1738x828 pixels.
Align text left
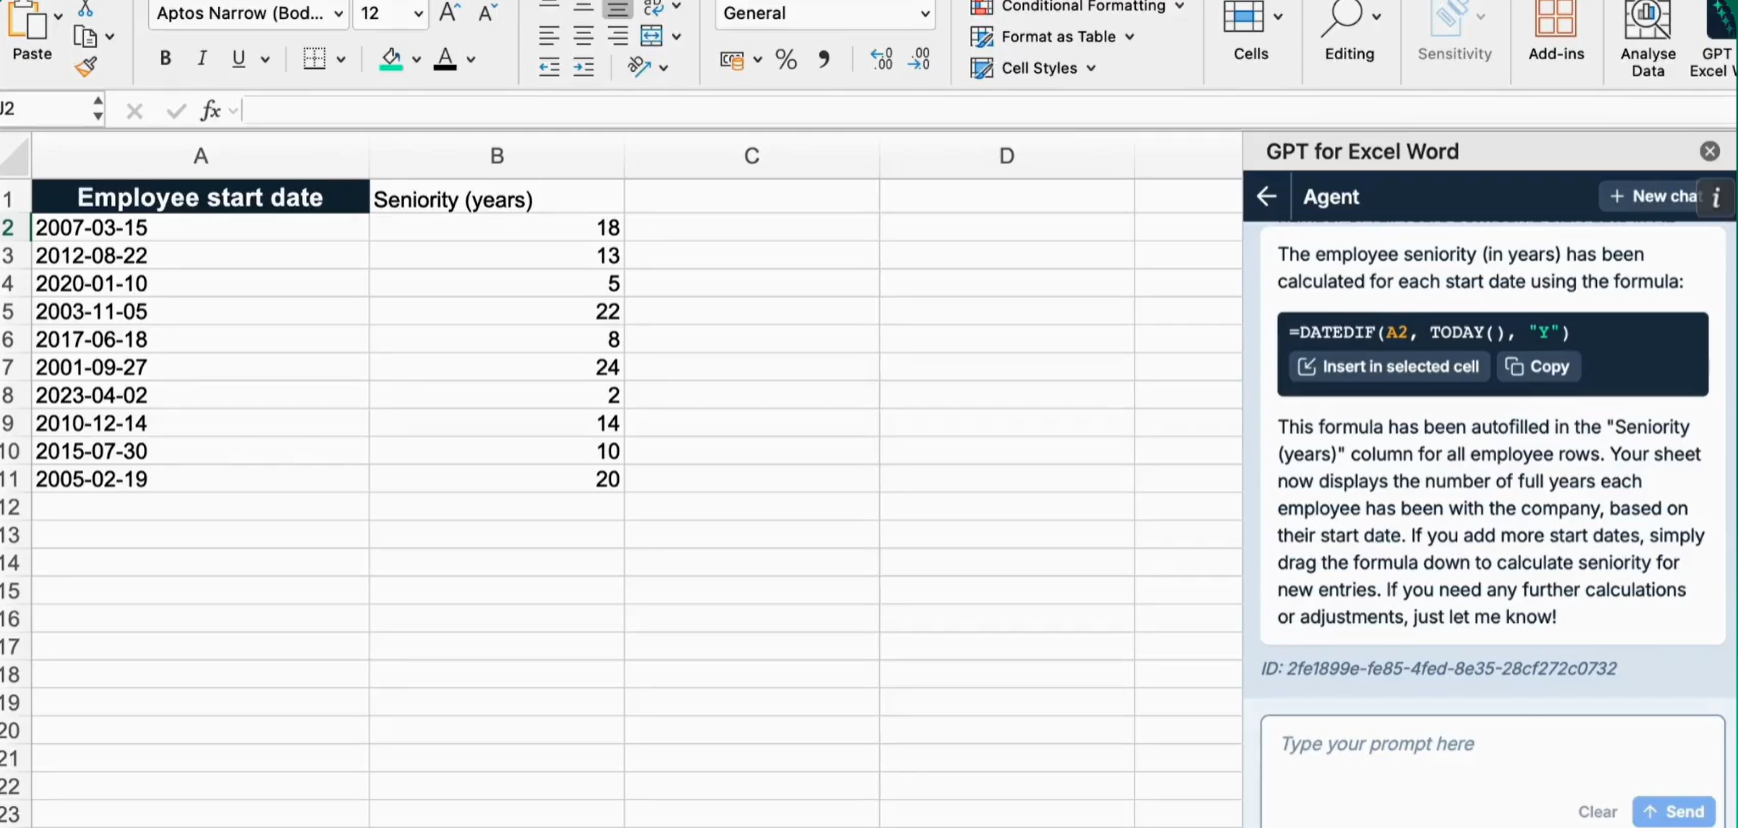549,37
